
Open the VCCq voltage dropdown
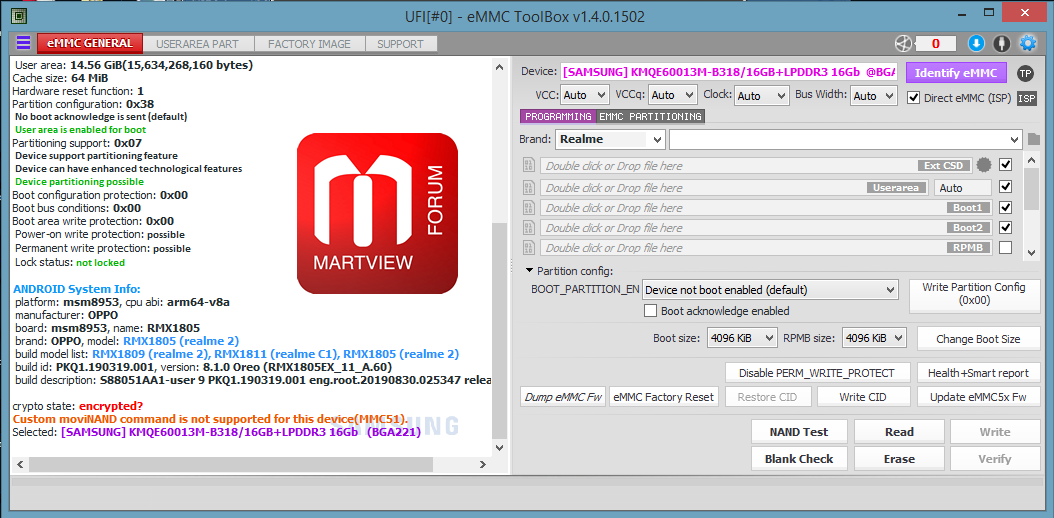pyautogui.click(x=673, y=95)
